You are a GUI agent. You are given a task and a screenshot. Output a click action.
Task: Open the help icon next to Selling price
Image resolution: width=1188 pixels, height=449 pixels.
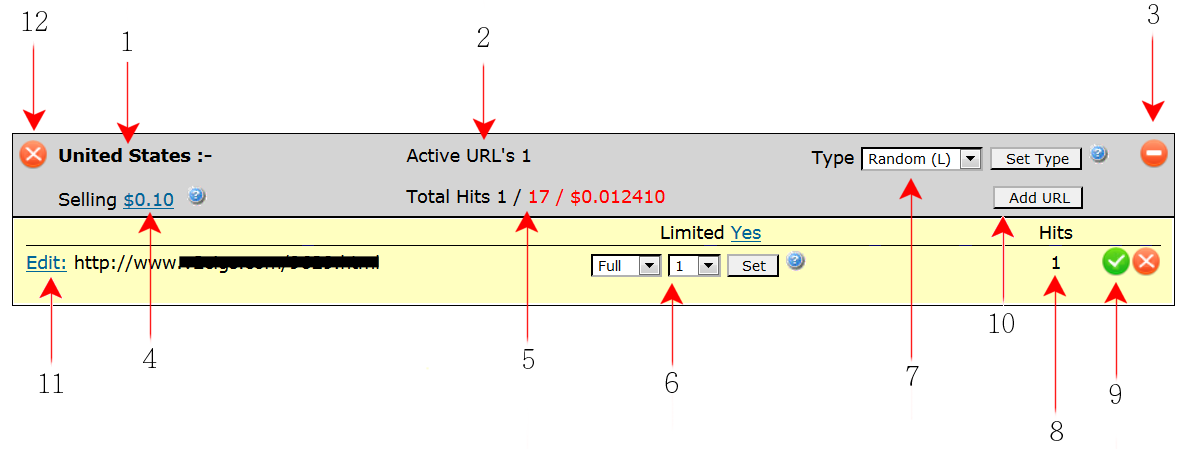click(196, 196)
